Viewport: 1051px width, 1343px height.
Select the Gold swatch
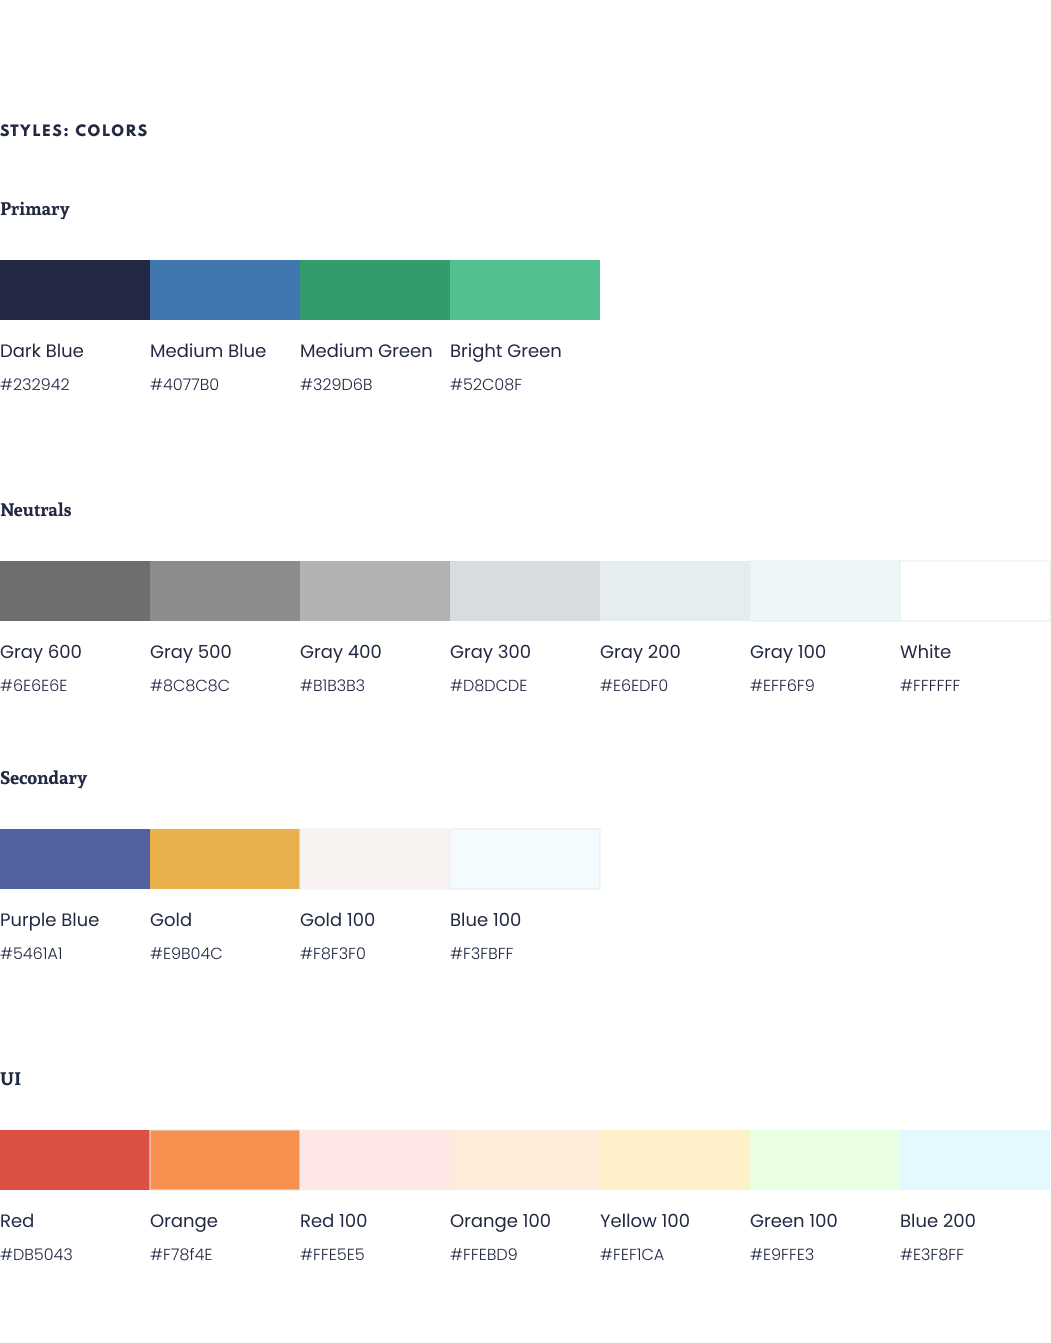pos(224,858)
